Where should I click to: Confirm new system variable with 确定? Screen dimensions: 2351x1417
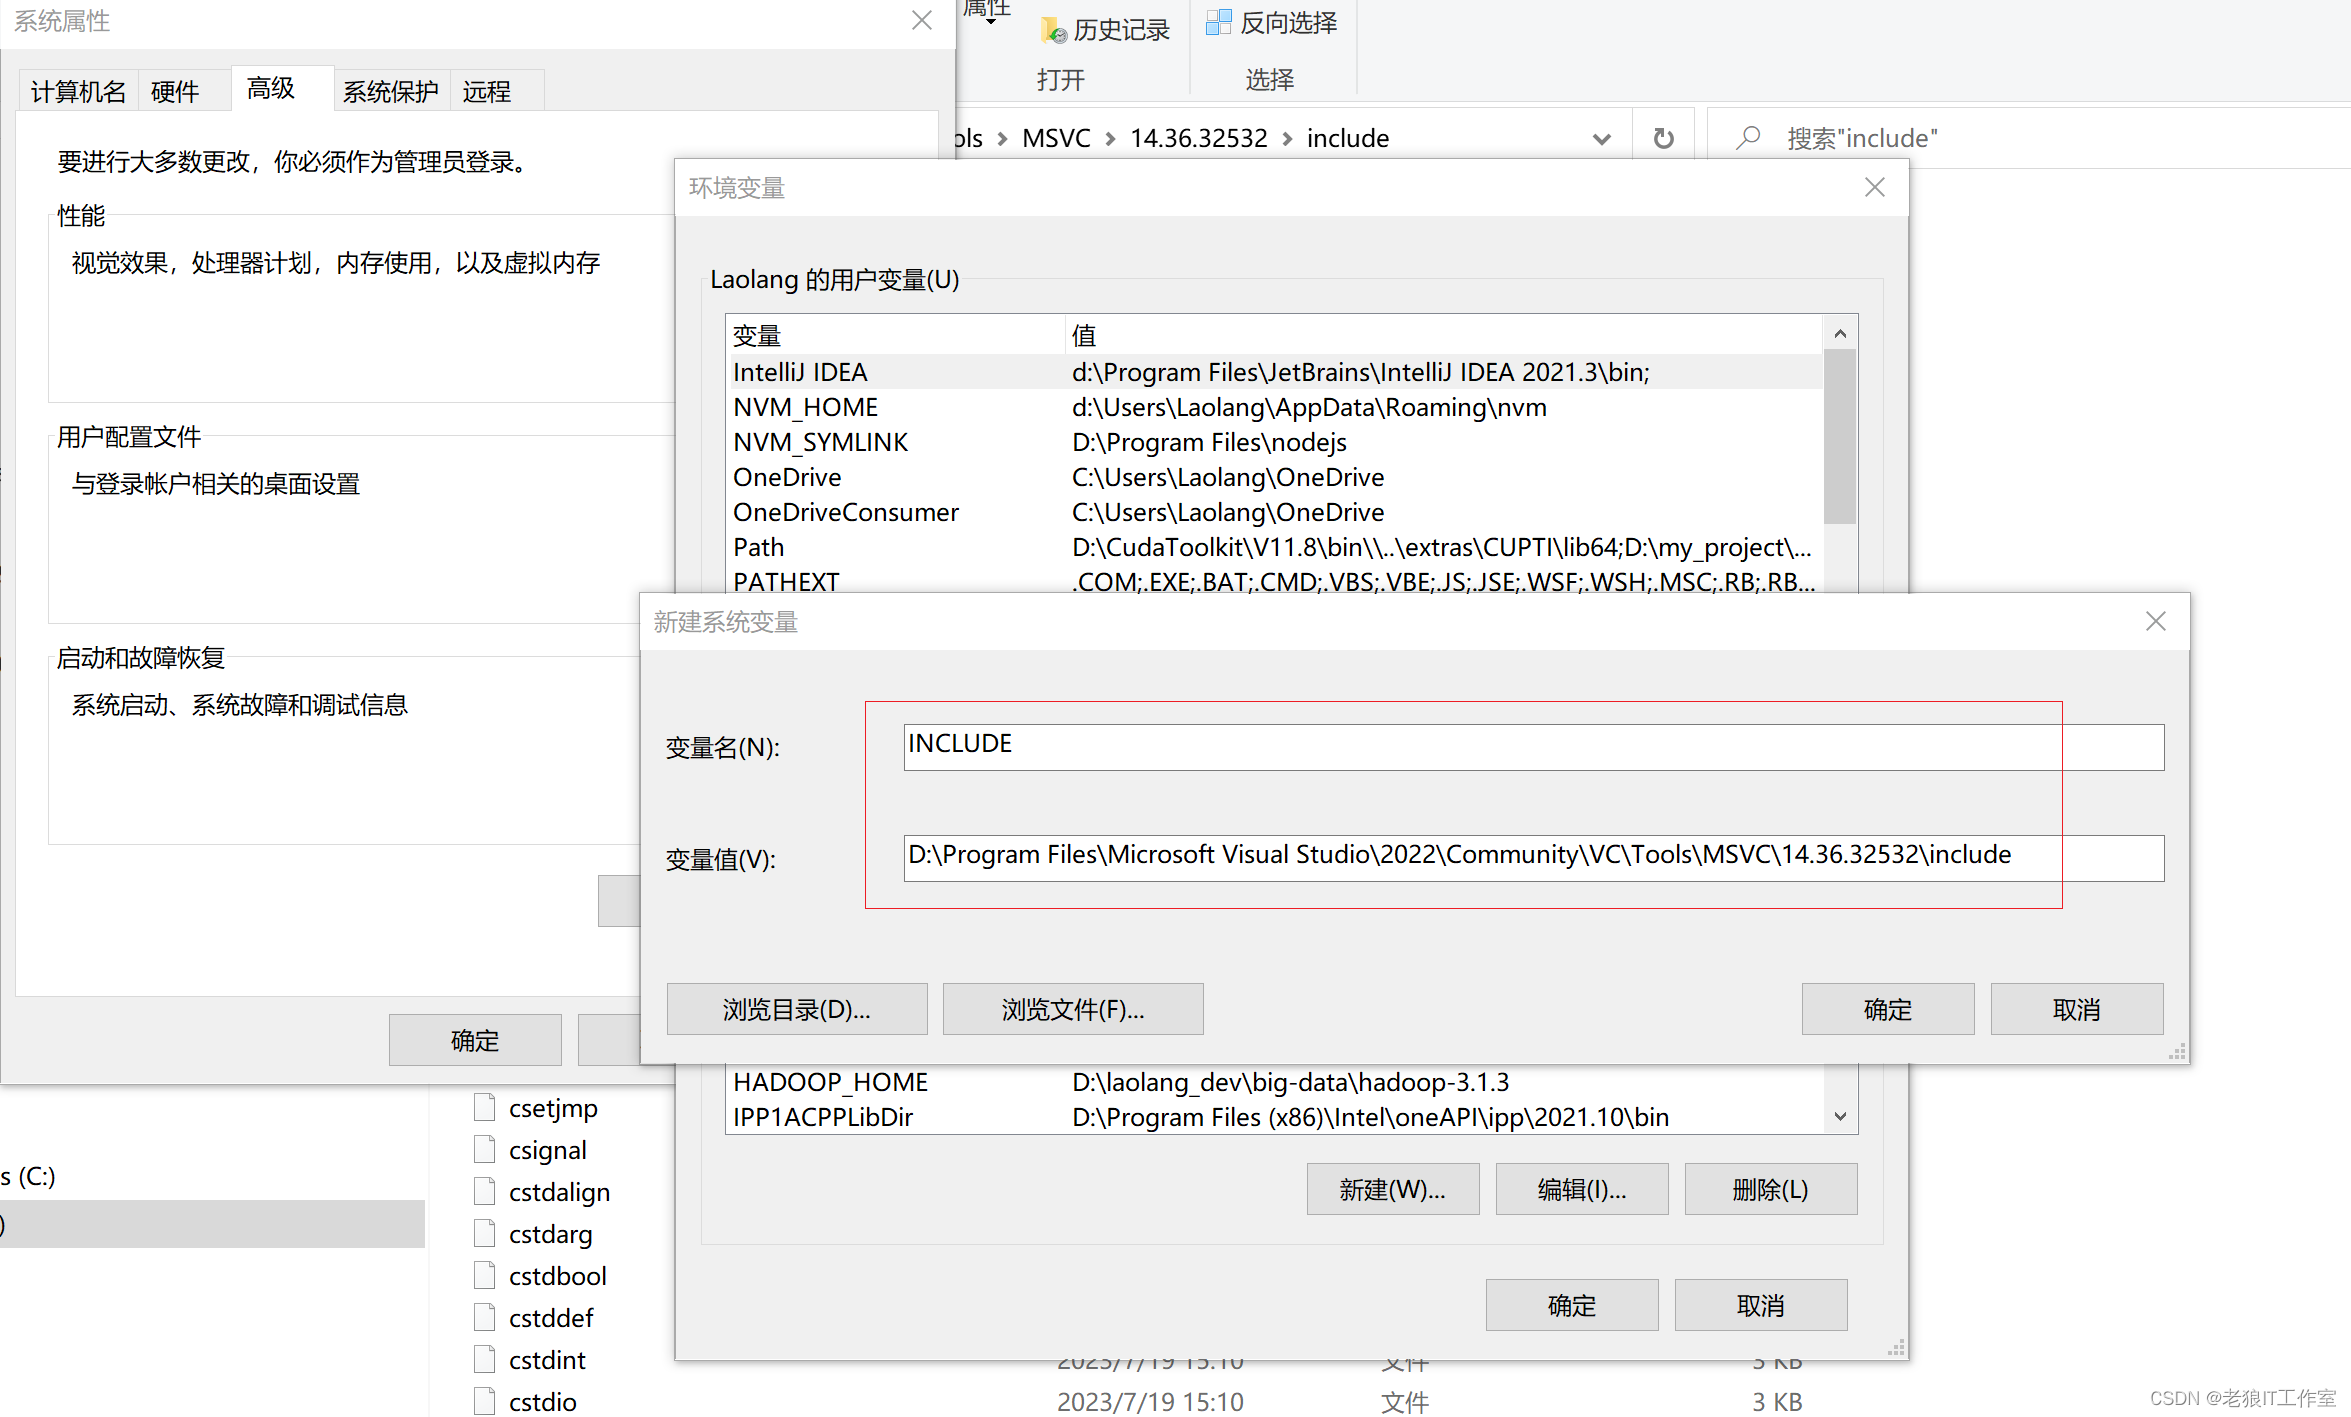tap(1887, 1009)
